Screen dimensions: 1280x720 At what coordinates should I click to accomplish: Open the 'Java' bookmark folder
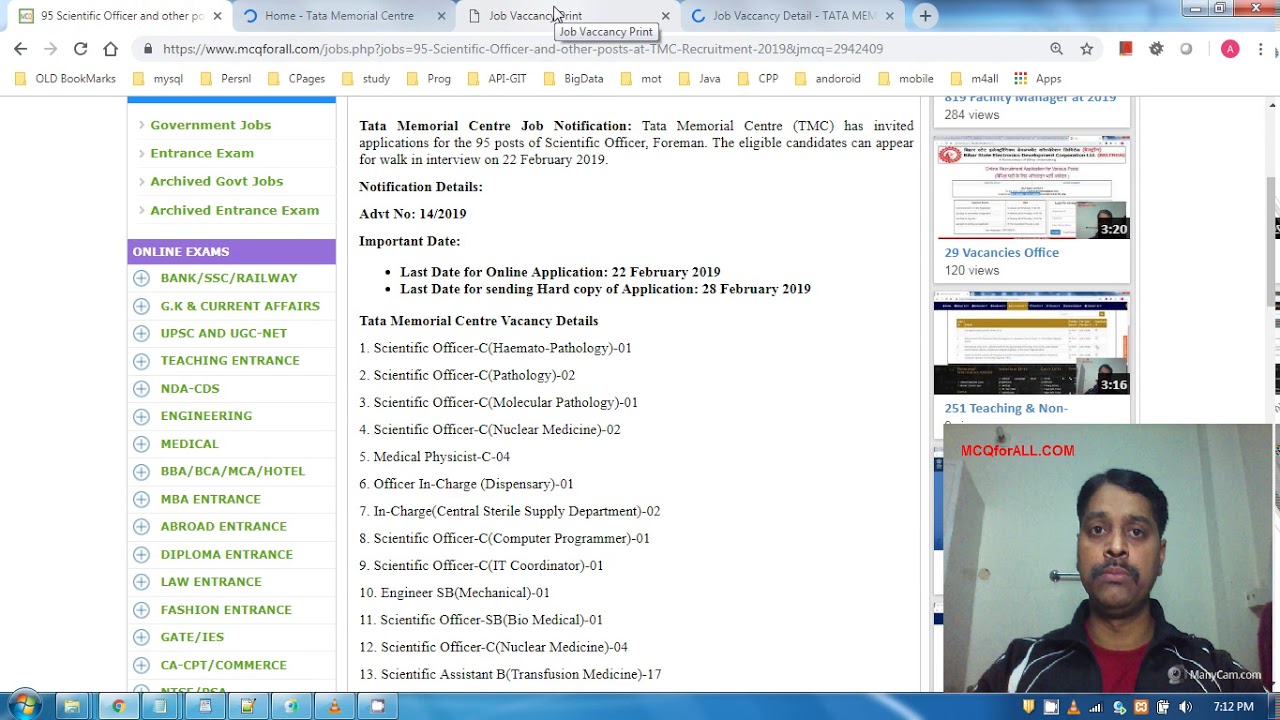pyautogui.click(x=699, y=78)
